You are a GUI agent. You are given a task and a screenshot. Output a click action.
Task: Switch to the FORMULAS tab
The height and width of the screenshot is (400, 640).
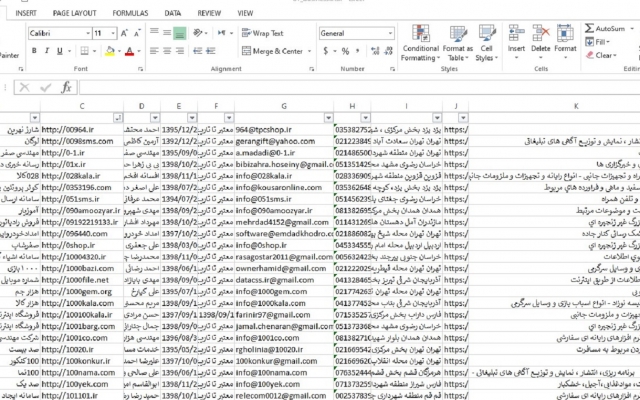click(130, 13)
